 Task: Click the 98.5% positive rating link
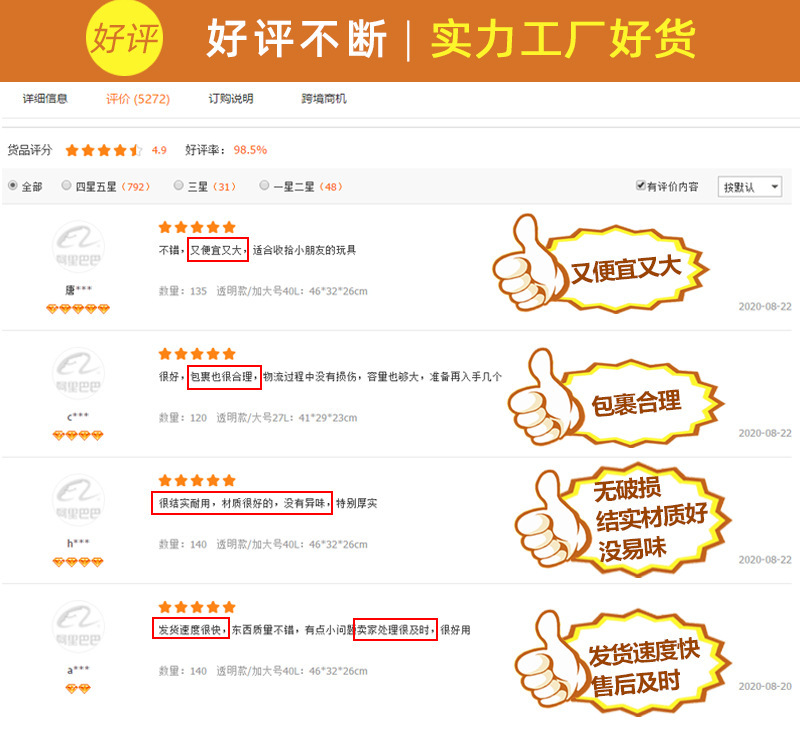pos(250,150)
